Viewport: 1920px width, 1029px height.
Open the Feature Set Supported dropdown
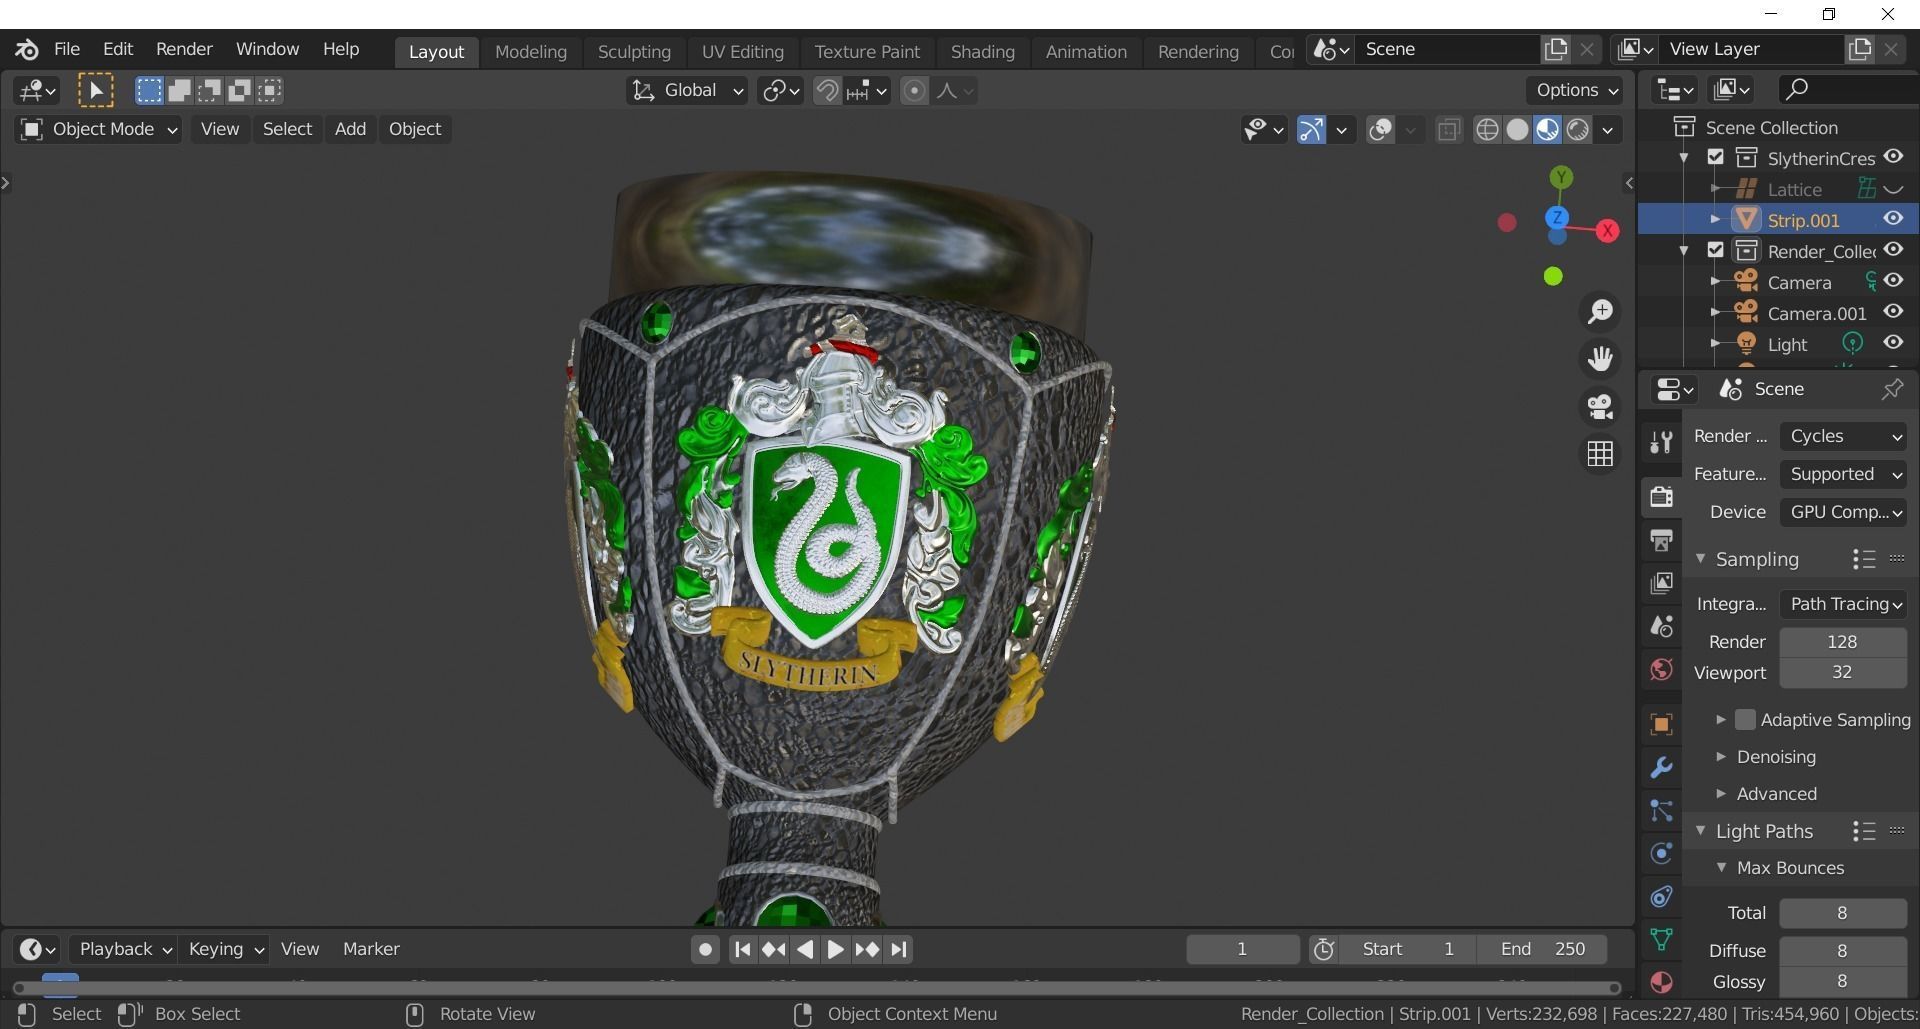(x=1843, y=474)
